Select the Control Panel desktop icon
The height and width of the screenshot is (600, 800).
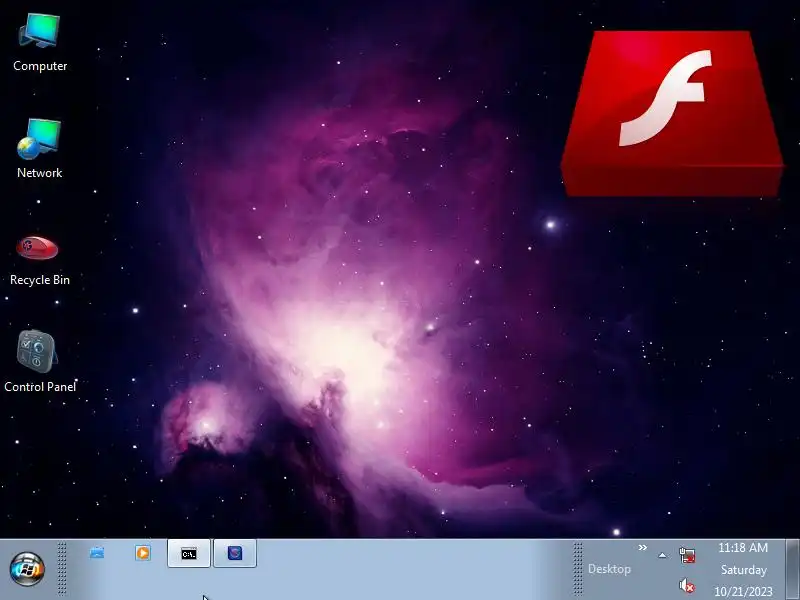pyautogui.click(x=40, y=361)
